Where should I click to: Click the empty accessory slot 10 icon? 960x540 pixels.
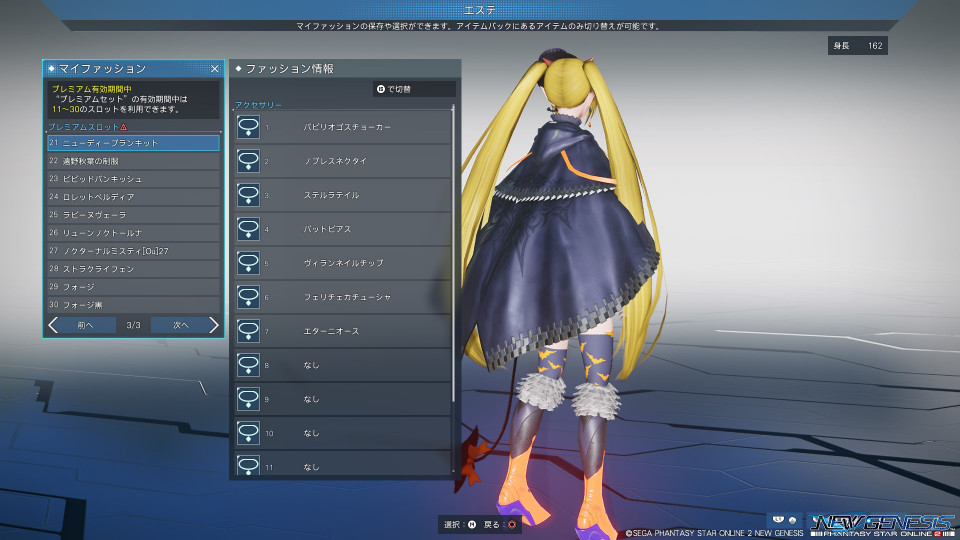click(x=248, y=433)
